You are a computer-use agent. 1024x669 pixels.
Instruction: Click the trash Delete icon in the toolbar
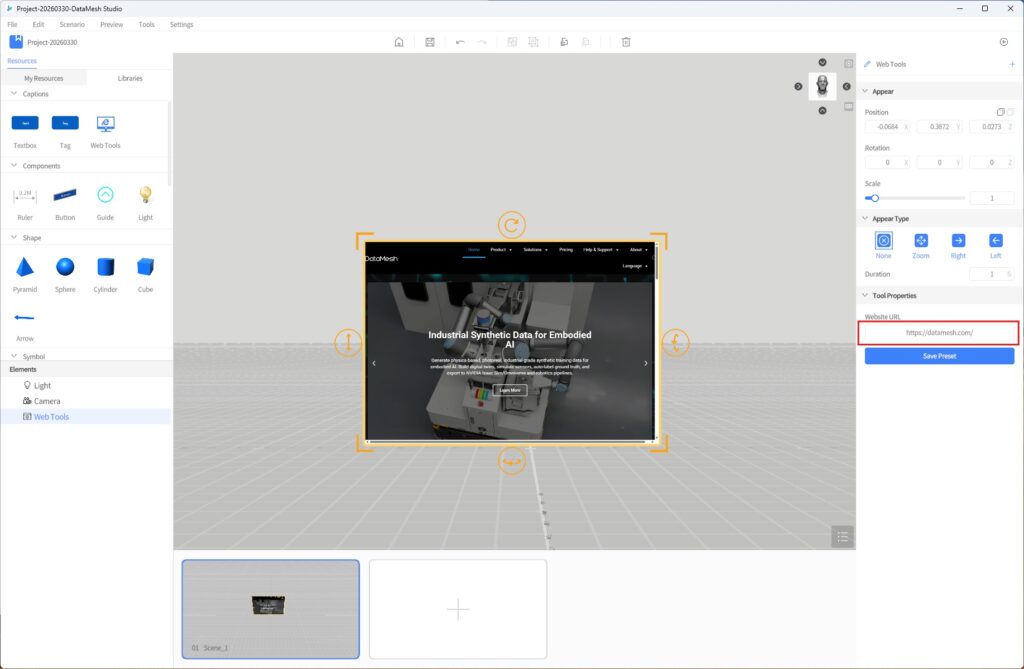[x=626, y=42]
